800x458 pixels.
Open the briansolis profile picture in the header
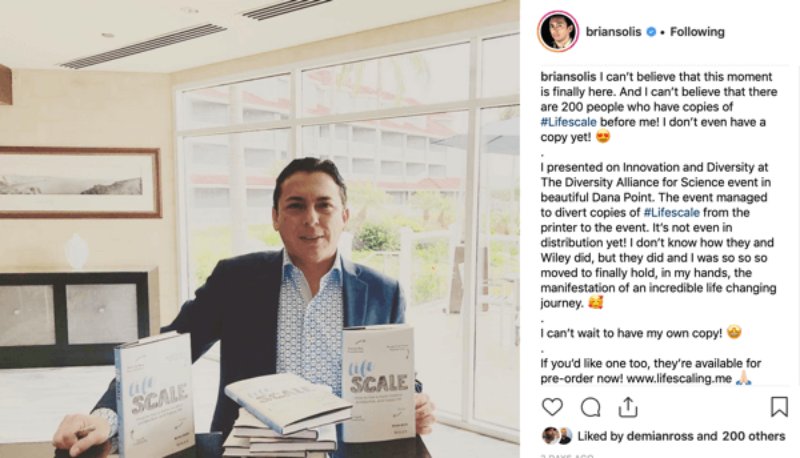coord(558,31)
